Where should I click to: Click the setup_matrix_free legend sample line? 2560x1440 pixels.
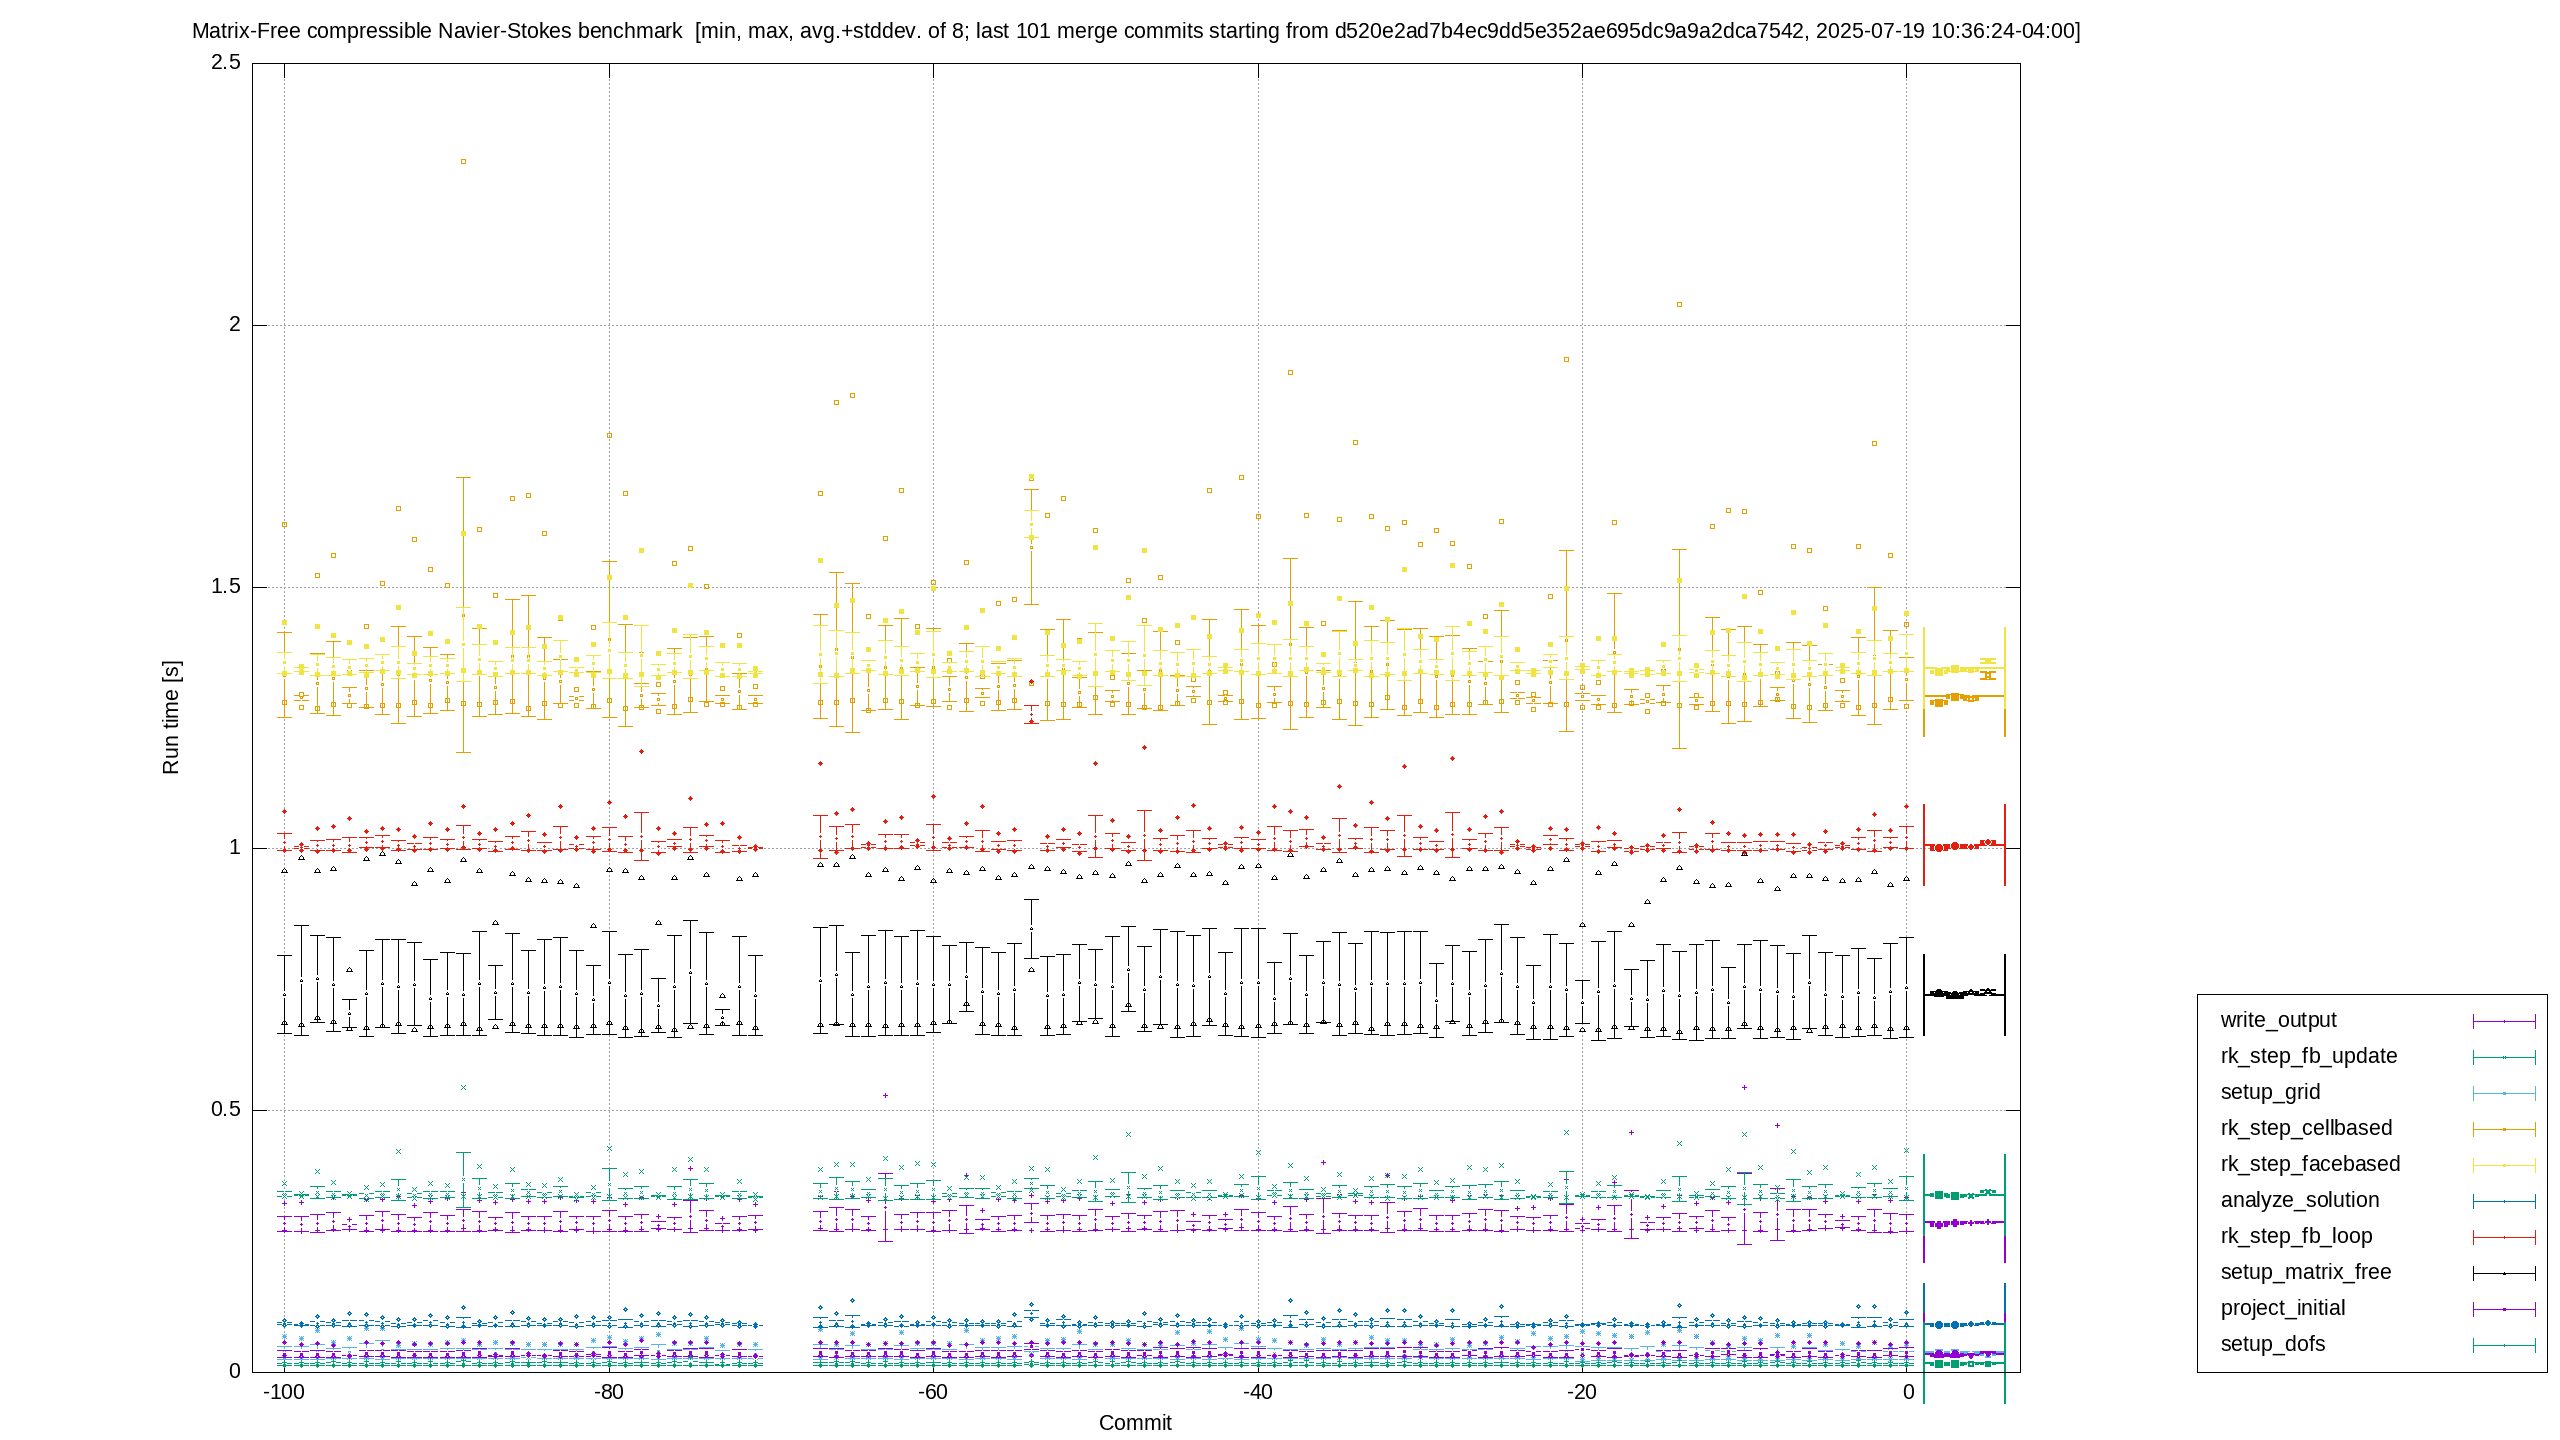2504,1273
